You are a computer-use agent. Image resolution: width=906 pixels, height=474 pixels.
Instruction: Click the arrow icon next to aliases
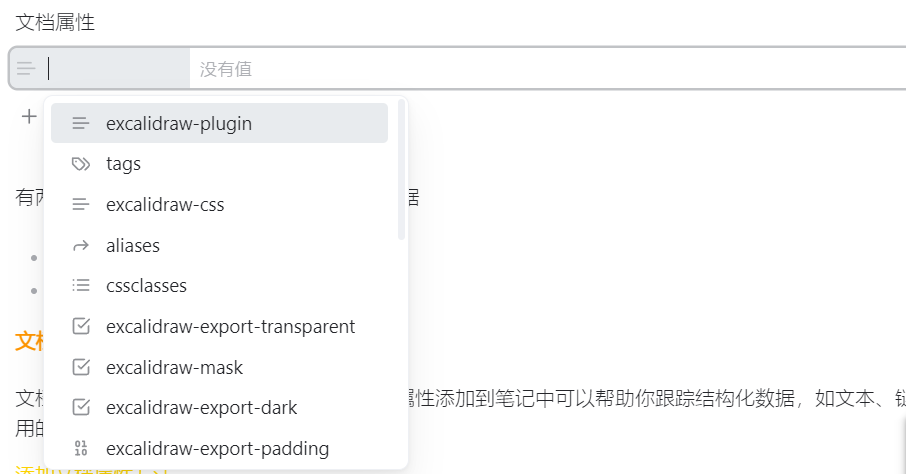81,246
